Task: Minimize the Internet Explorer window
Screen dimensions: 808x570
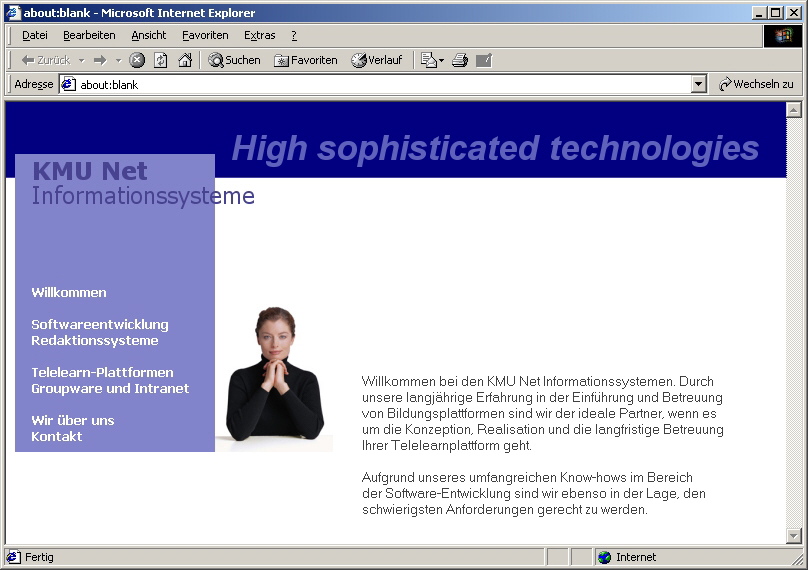Action: click(x=758, y=13)
